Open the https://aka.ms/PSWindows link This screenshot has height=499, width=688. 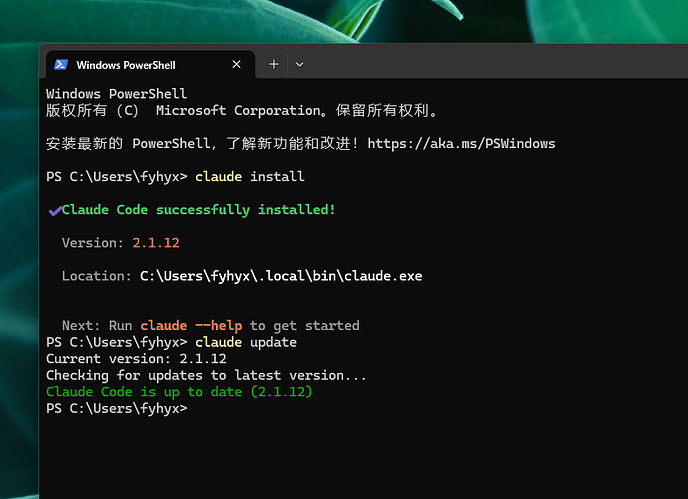tap(461, 144)
